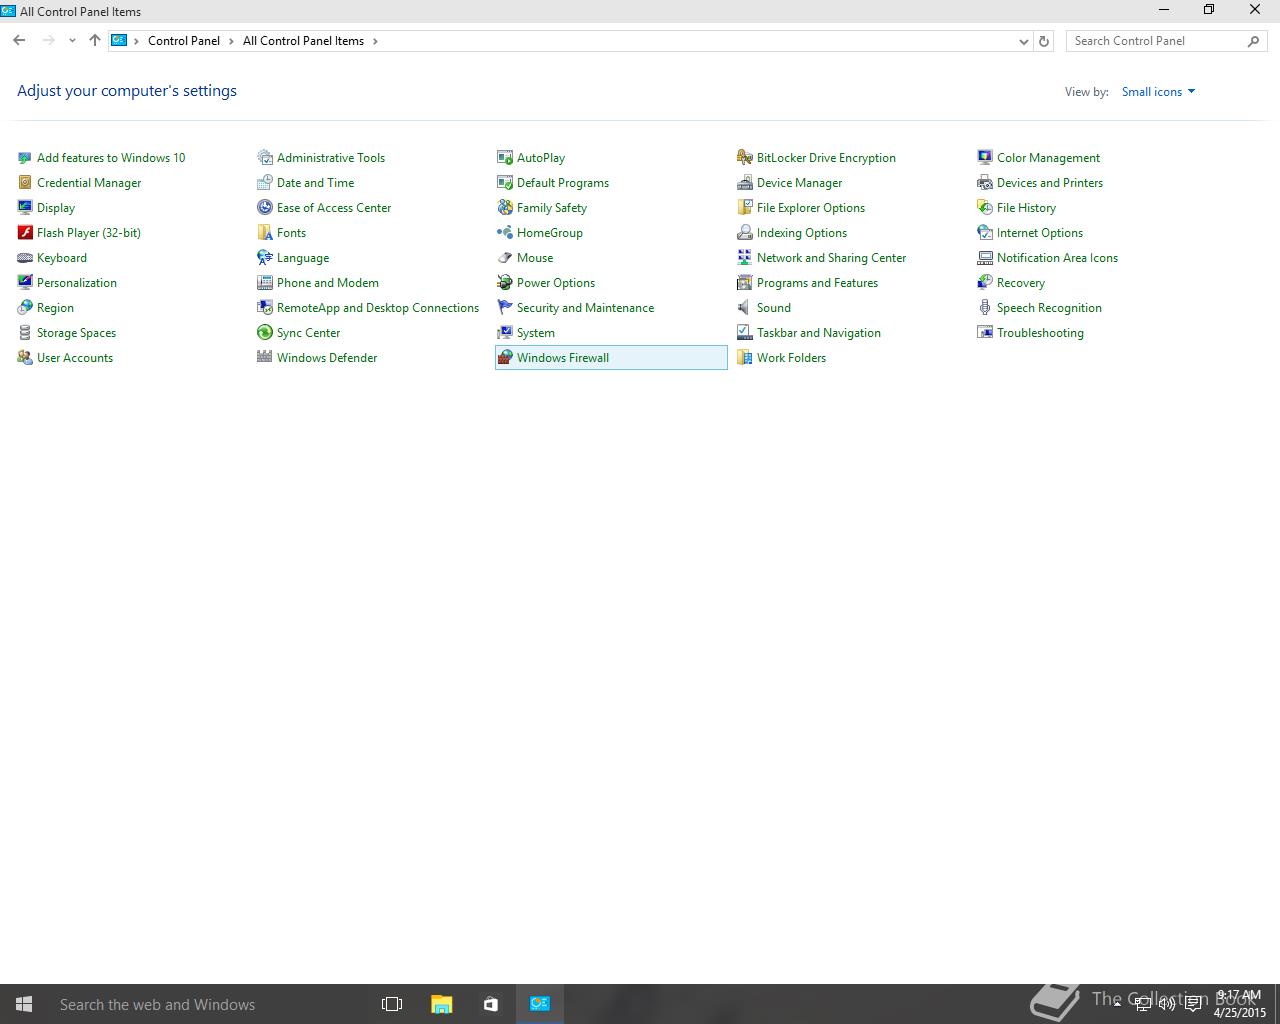Image resolution: width=1280 pixels, height=1024 pixels.
Task: Click the Fonts folder icon
Action: [265, 232]
